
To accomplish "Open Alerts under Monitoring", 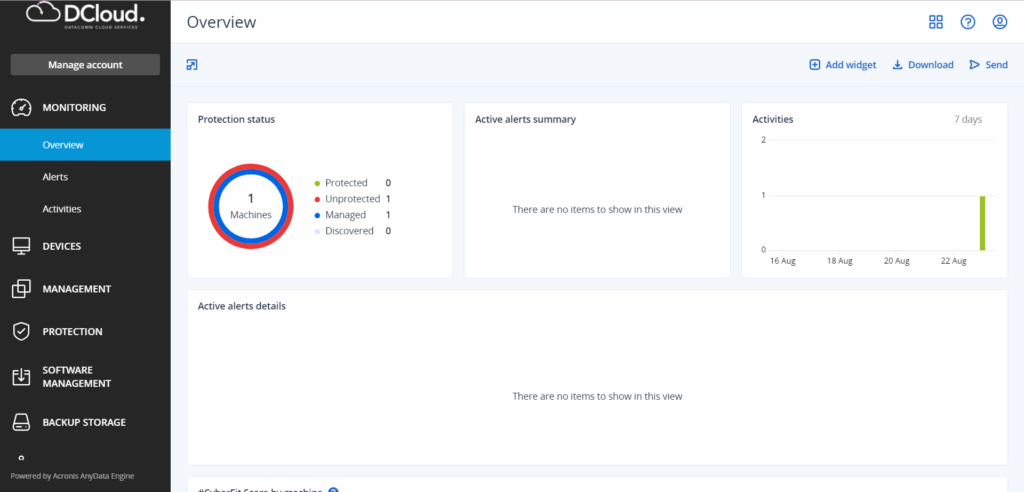I will click(x=55, y=177).
